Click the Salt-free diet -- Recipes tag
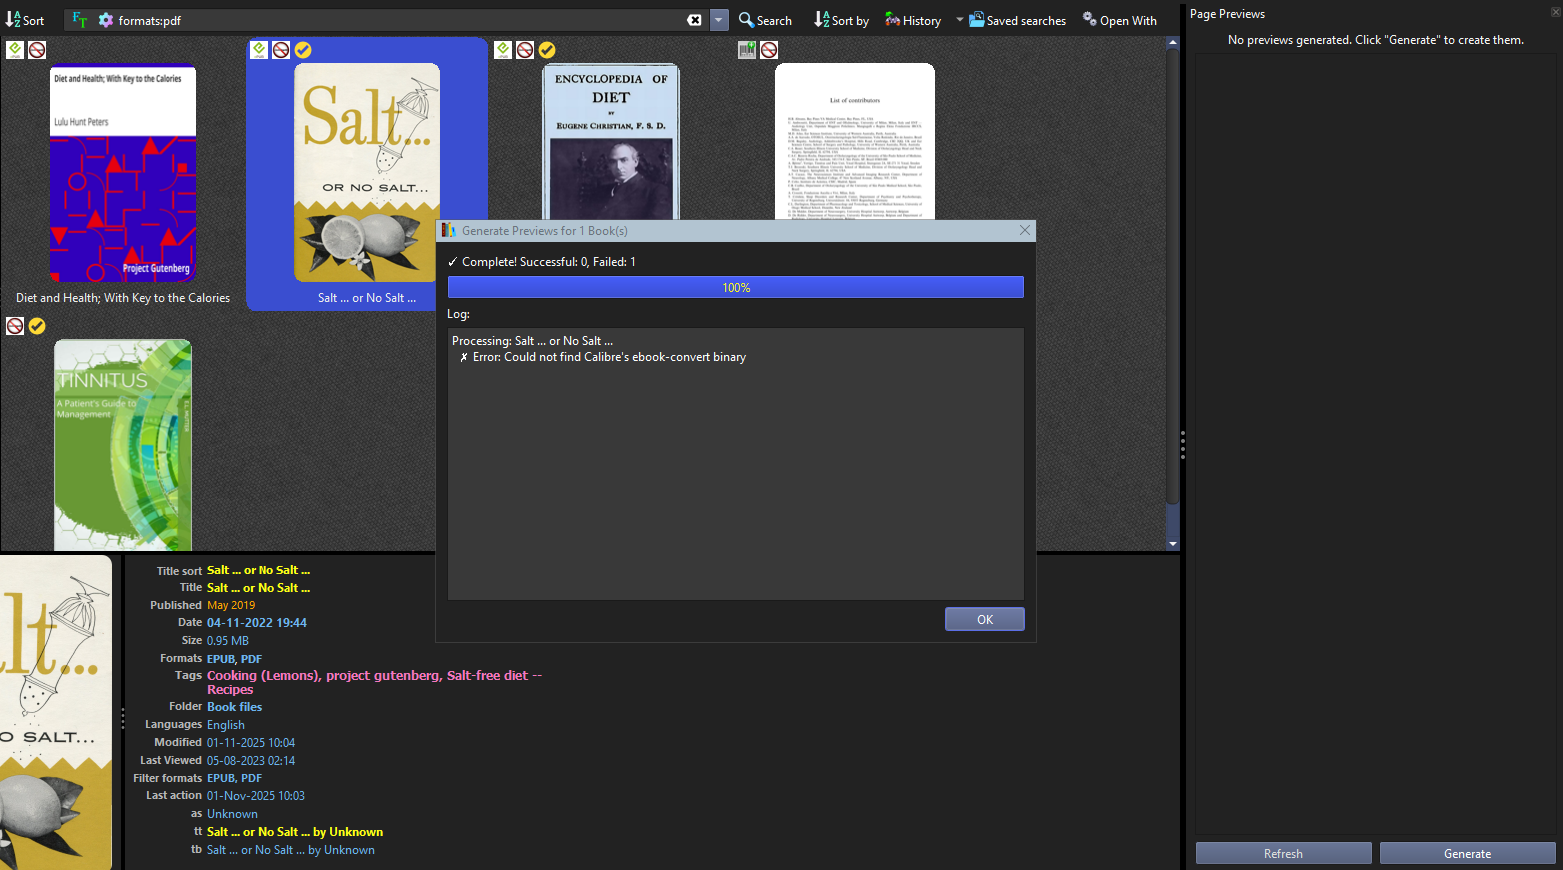The height and width of the screenshot is (870, 1563). tap(375, 683)
